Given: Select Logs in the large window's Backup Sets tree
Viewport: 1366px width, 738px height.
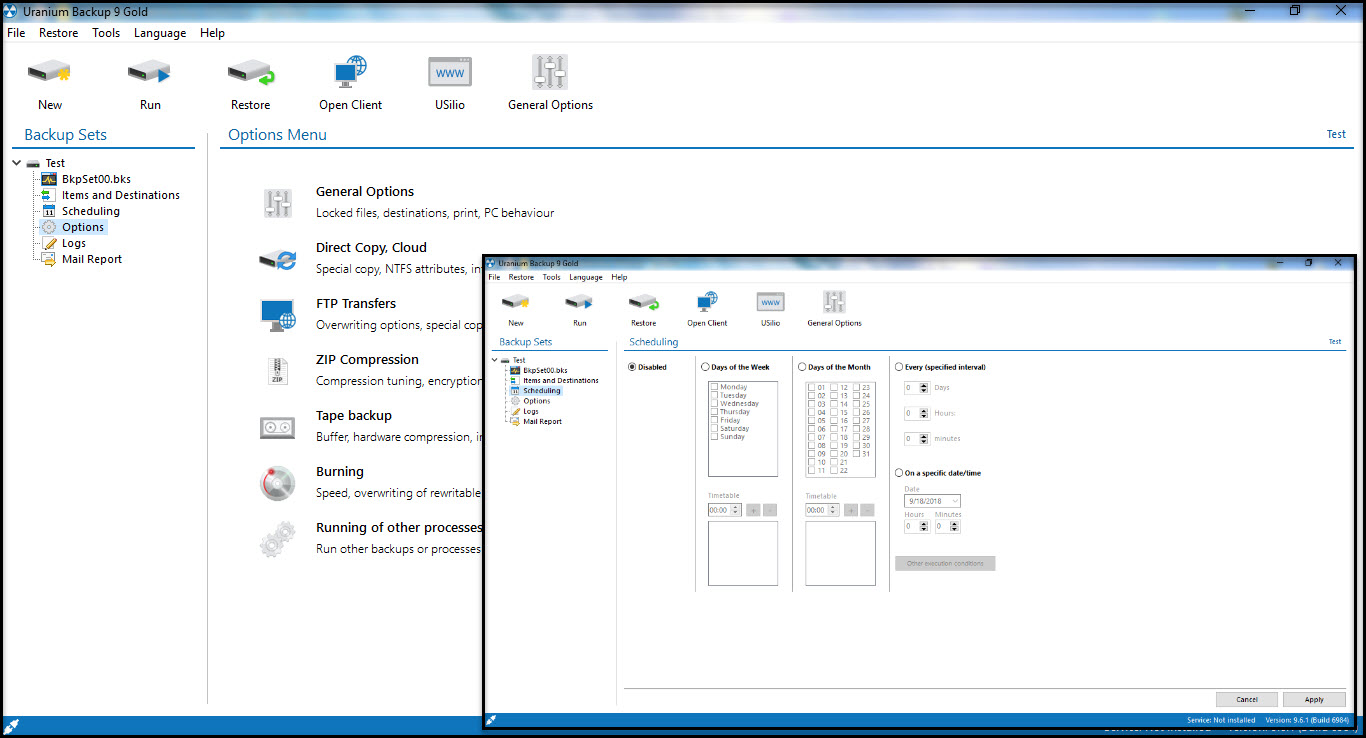Looking at the screenshot, I should tap(74, 243).
